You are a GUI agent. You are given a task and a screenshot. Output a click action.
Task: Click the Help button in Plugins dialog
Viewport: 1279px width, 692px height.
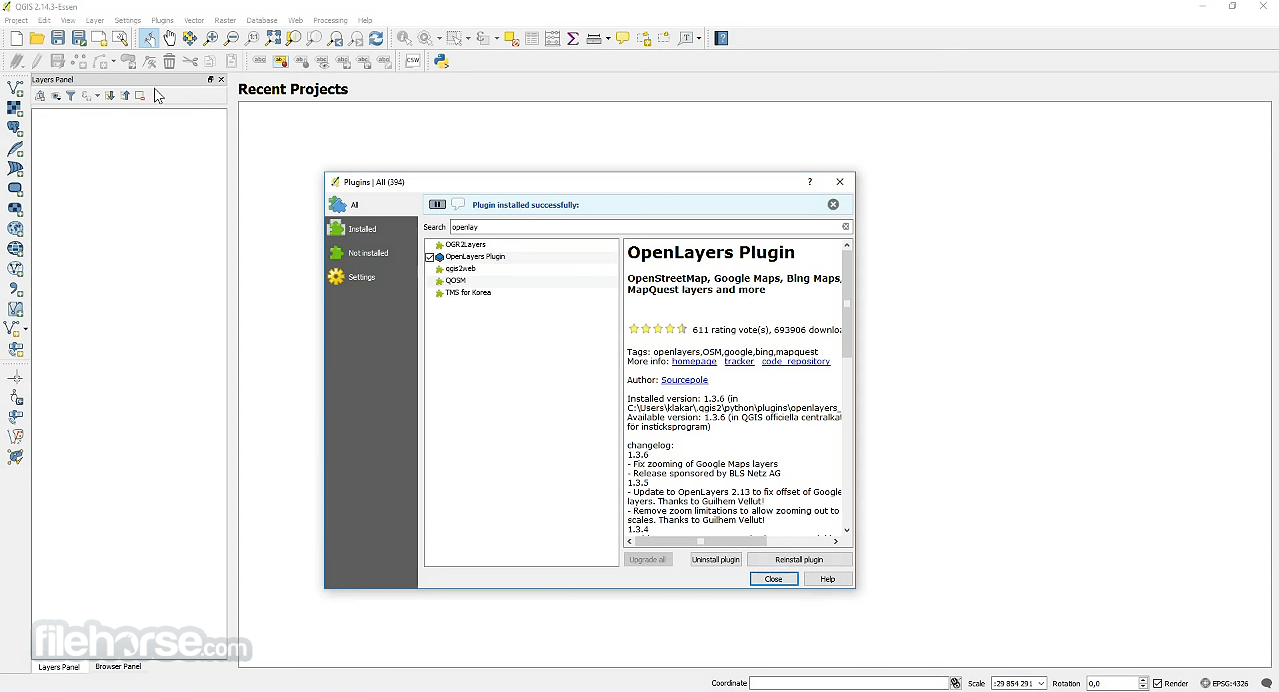tap(828, 579)
